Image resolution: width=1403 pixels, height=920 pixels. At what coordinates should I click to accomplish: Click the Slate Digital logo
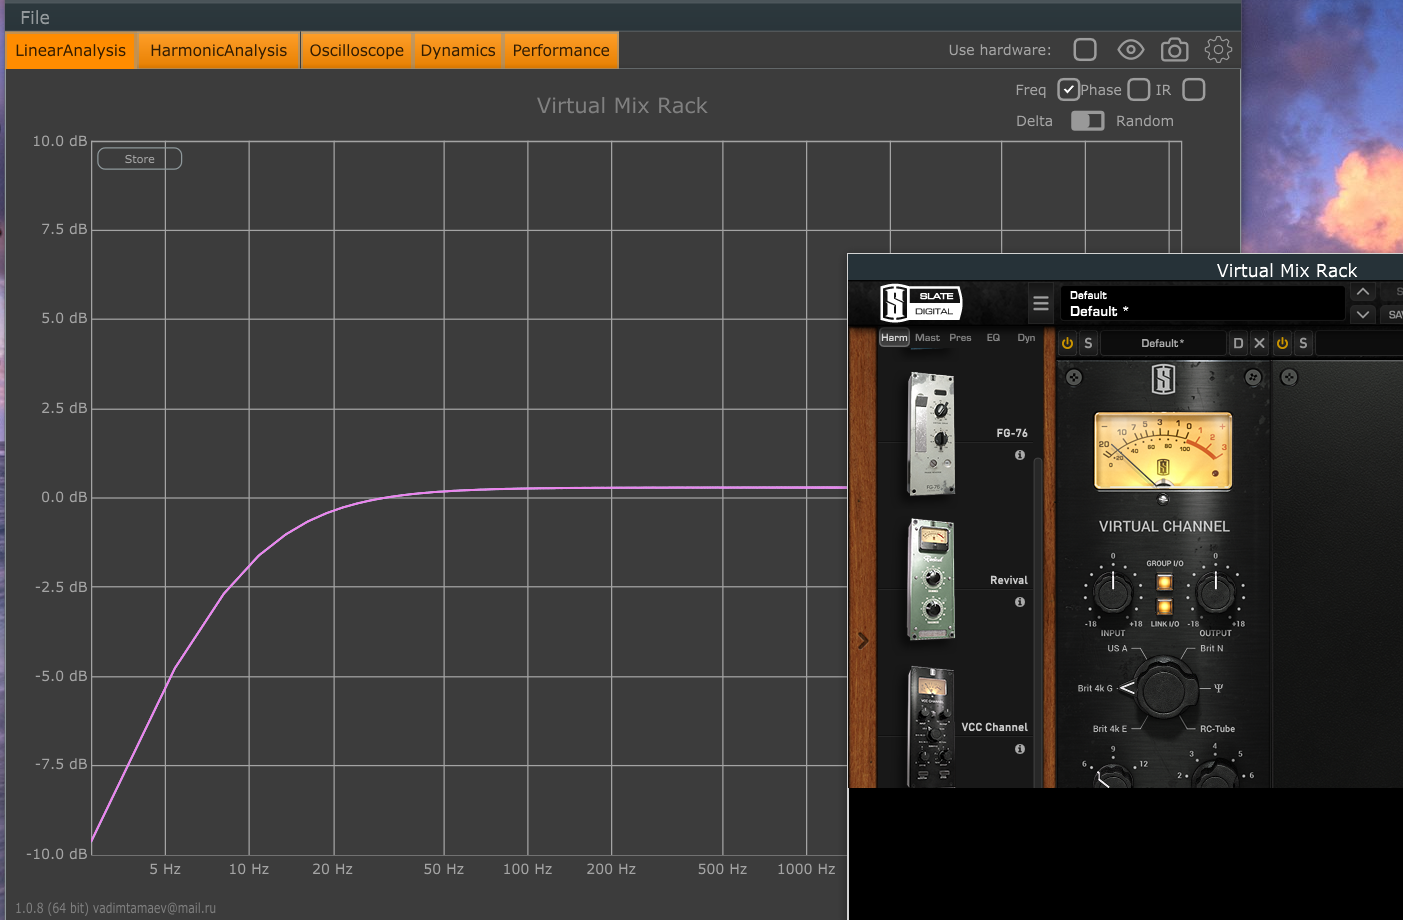[921, 303]
